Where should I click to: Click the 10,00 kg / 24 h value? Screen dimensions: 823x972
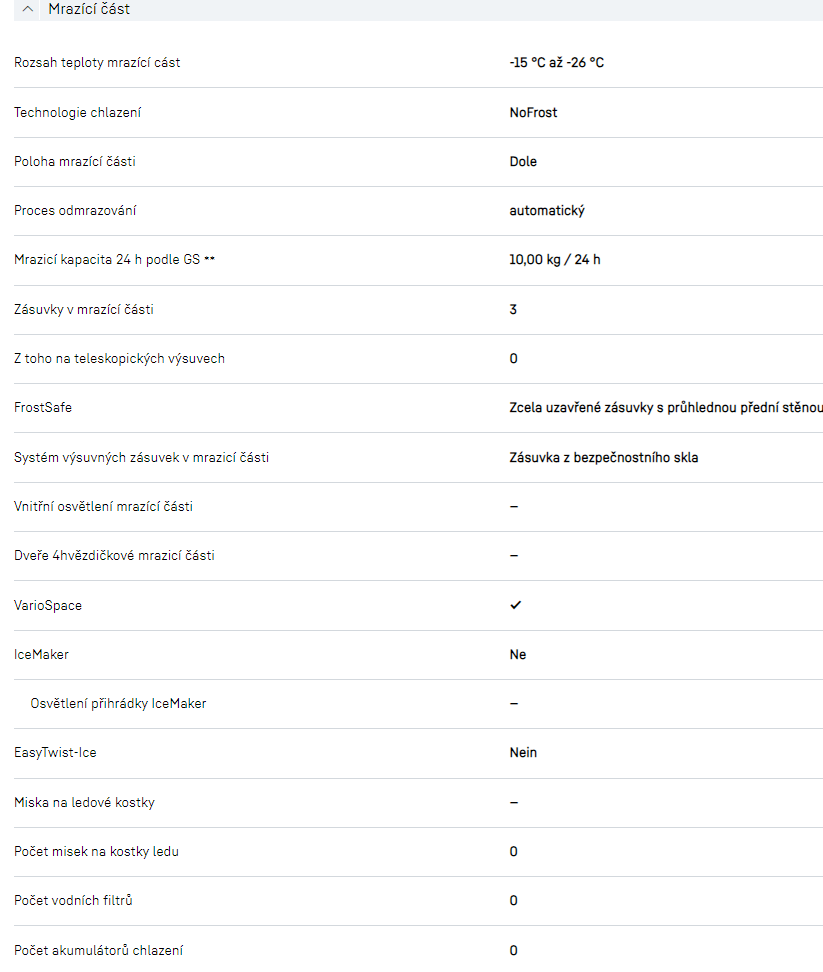[554, 260]
